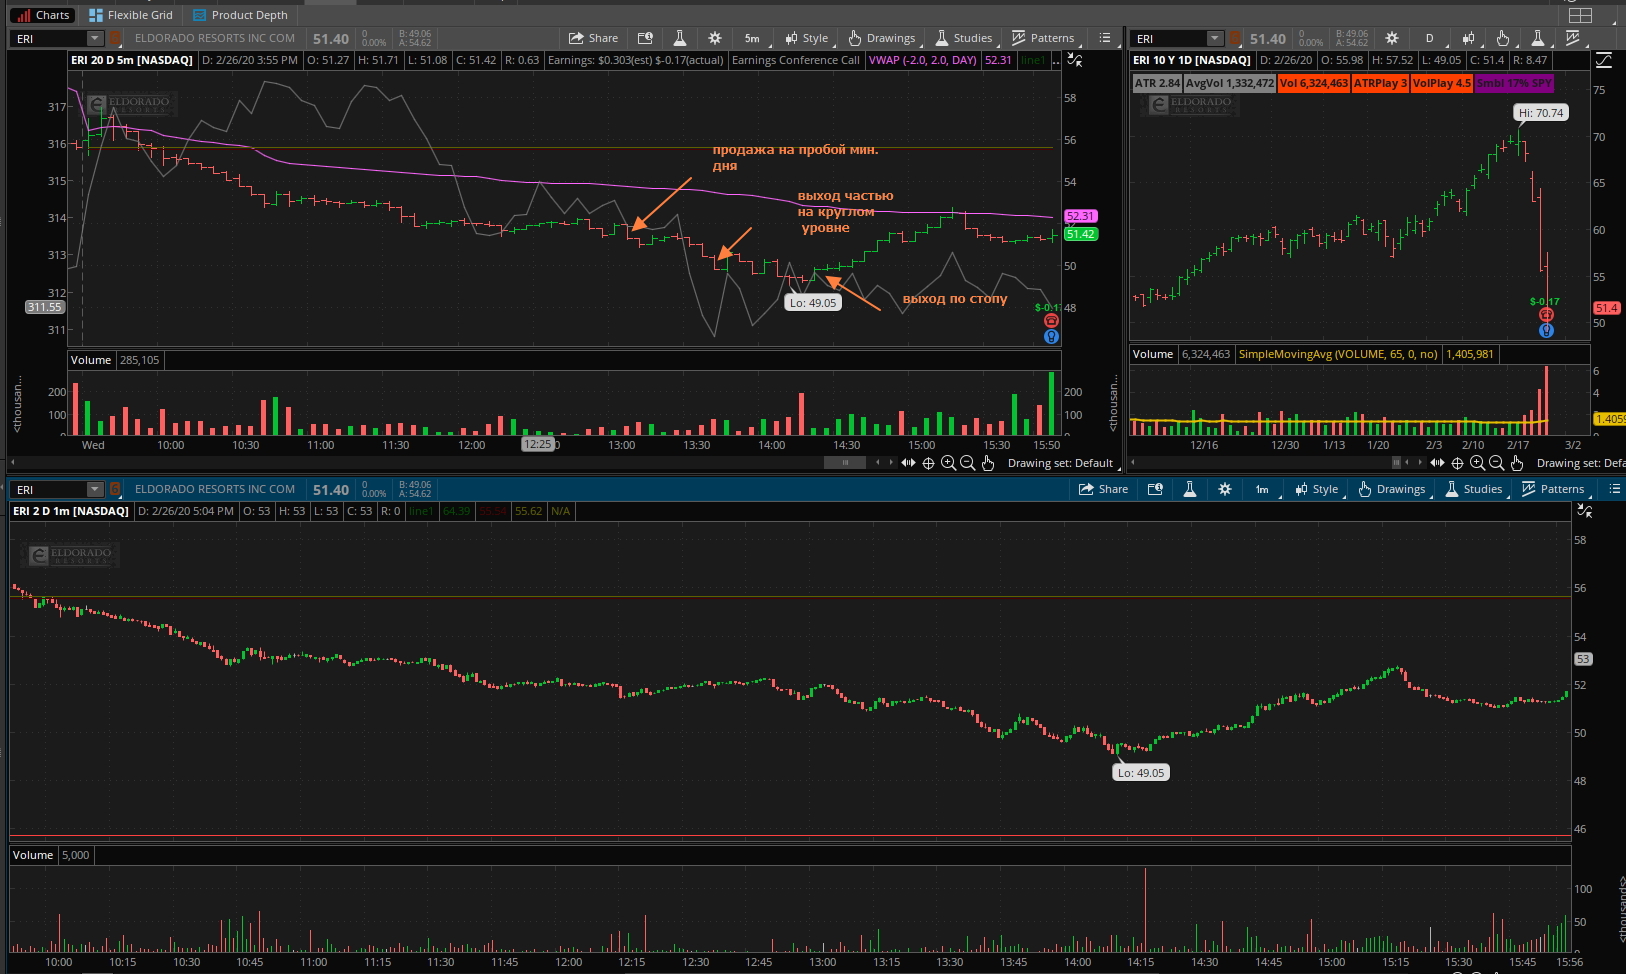Open the Style menu in the 1m chart

(x=1318, y=489)
